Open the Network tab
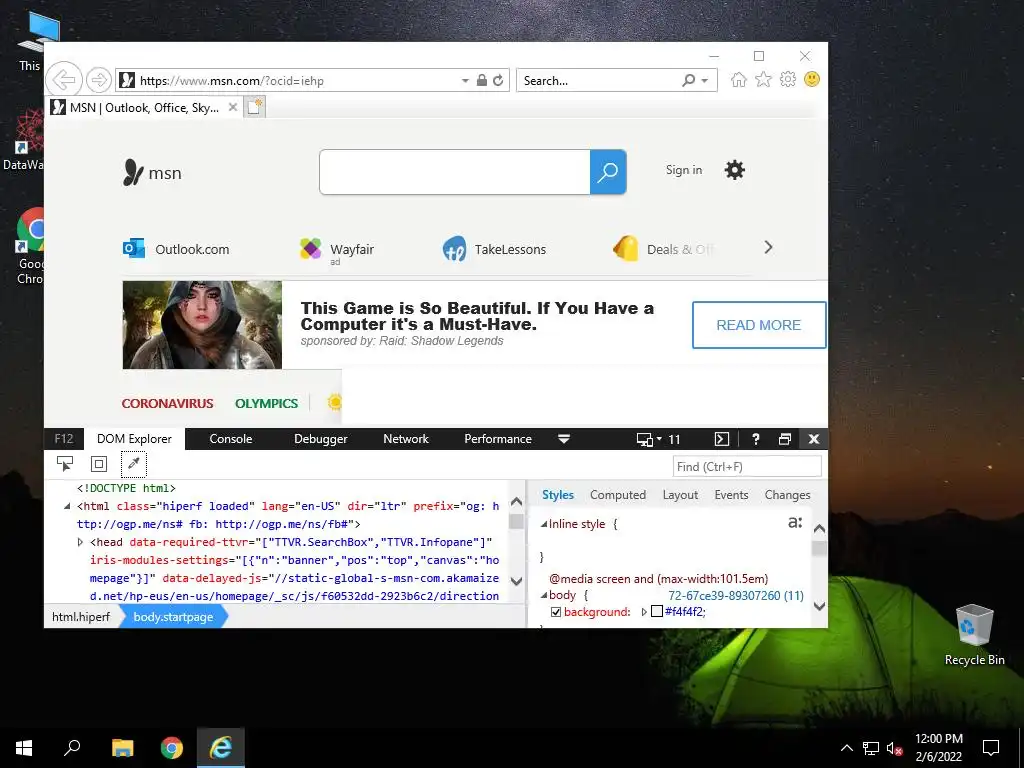 pyautogui.click(x=406, y=439)
